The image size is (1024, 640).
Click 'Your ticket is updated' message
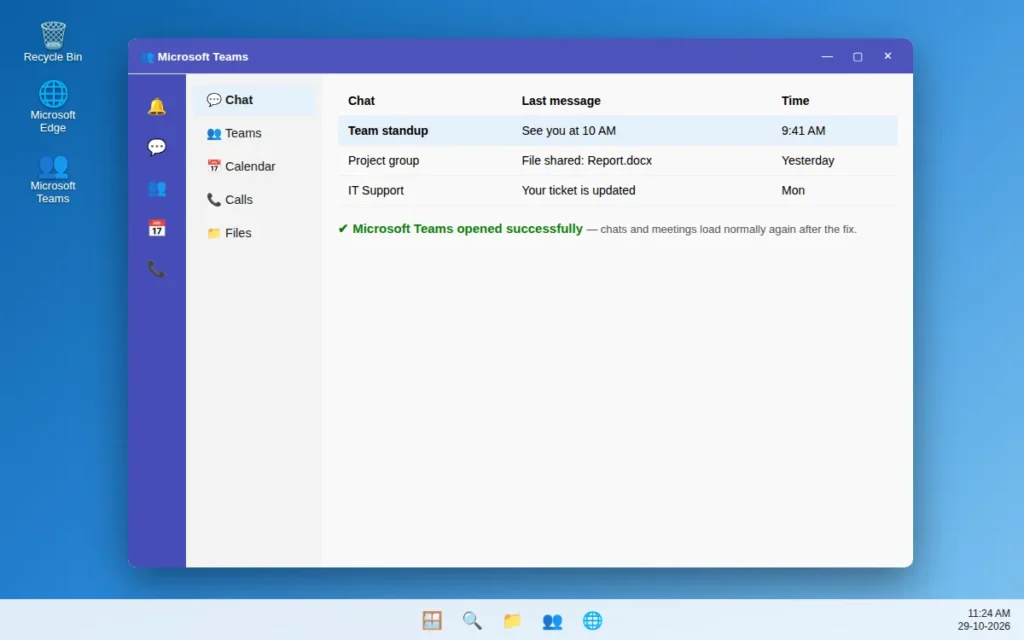point(578,191)
